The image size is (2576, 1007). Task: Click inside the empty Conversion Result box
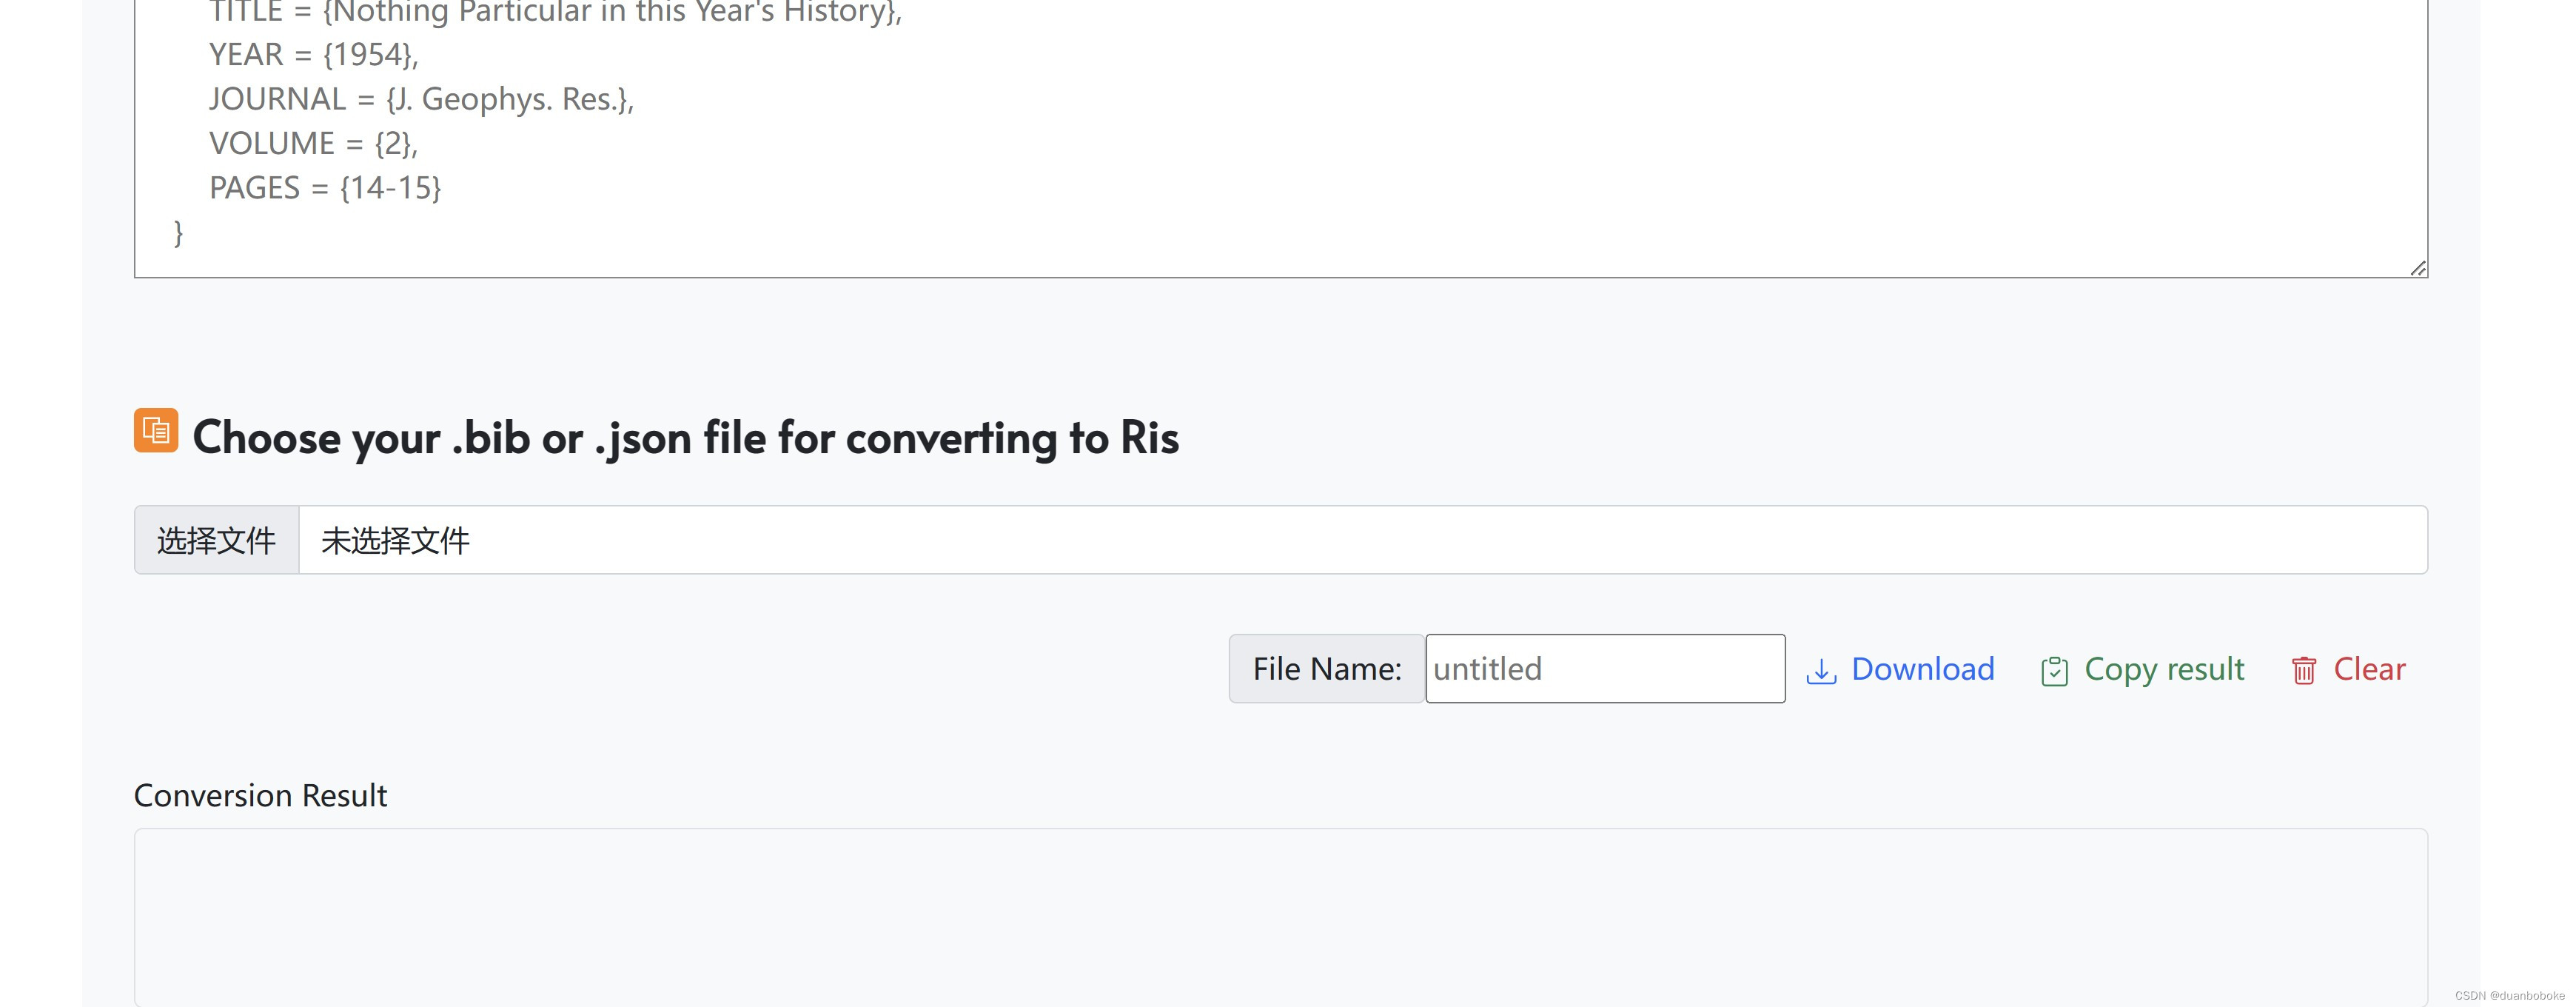click(1280, 915)
